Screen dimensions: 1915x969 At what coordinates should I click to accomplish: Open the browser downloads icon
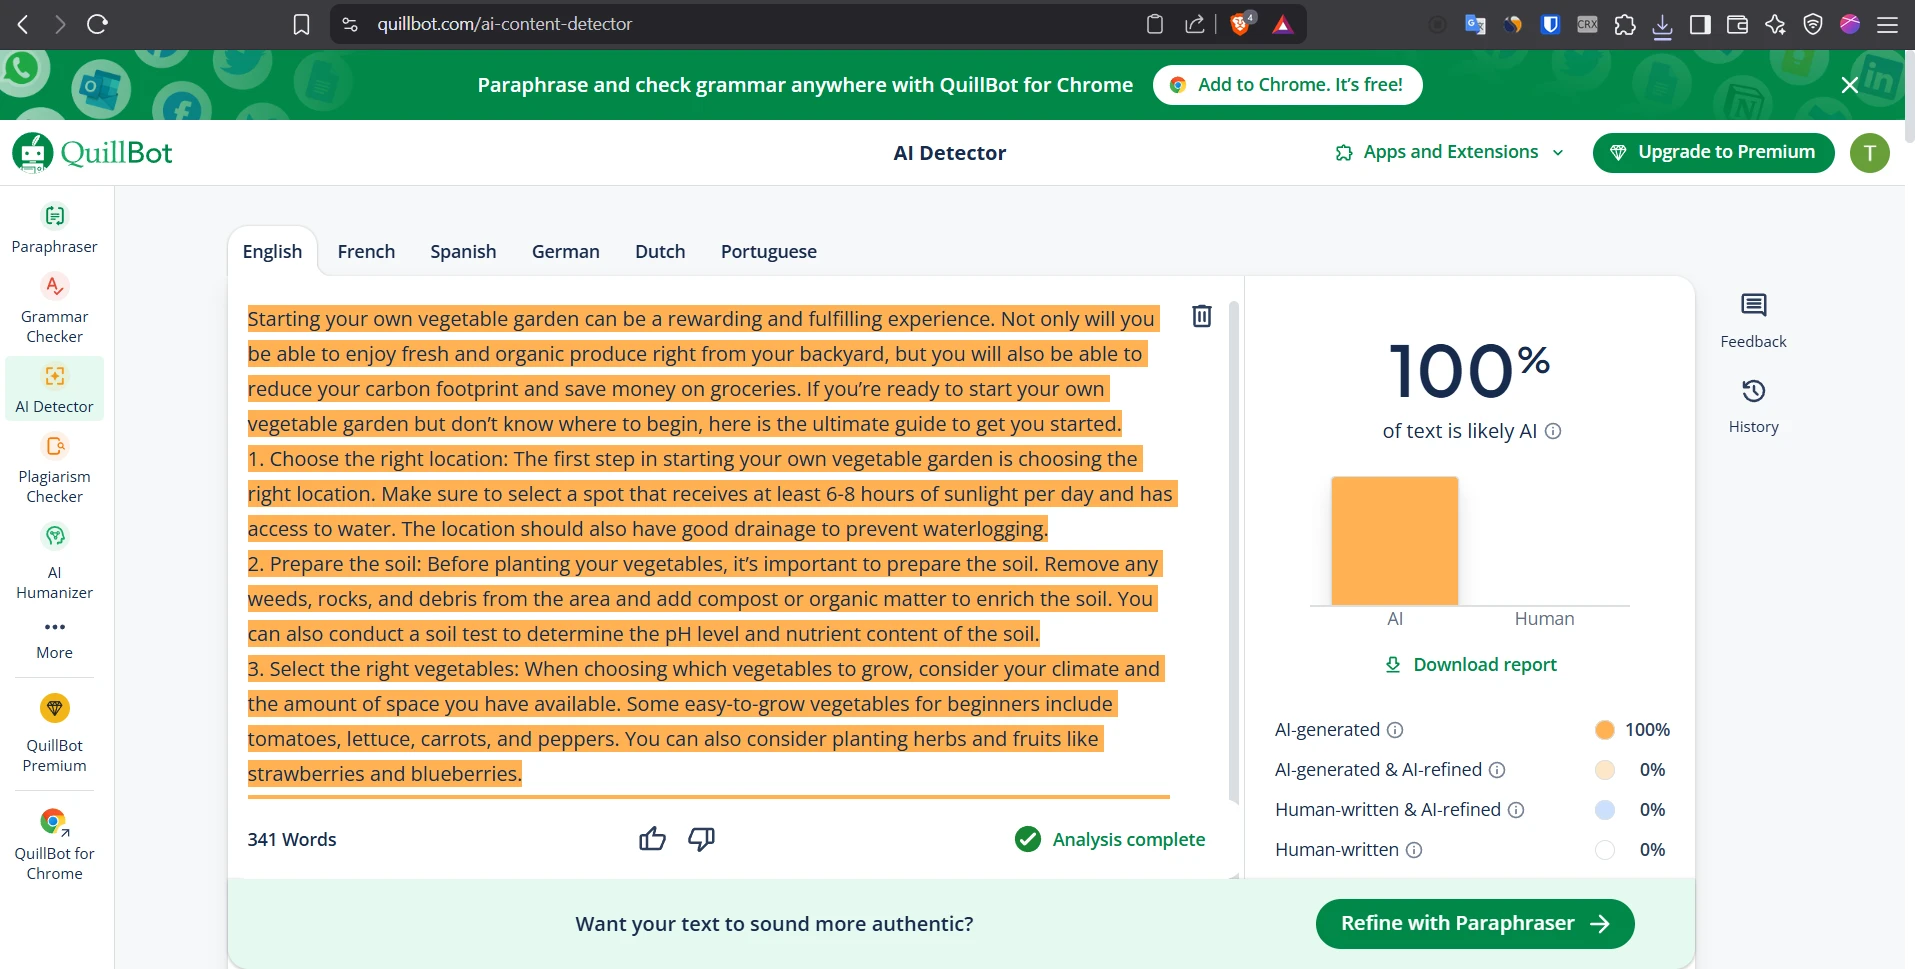[1662, 25]
